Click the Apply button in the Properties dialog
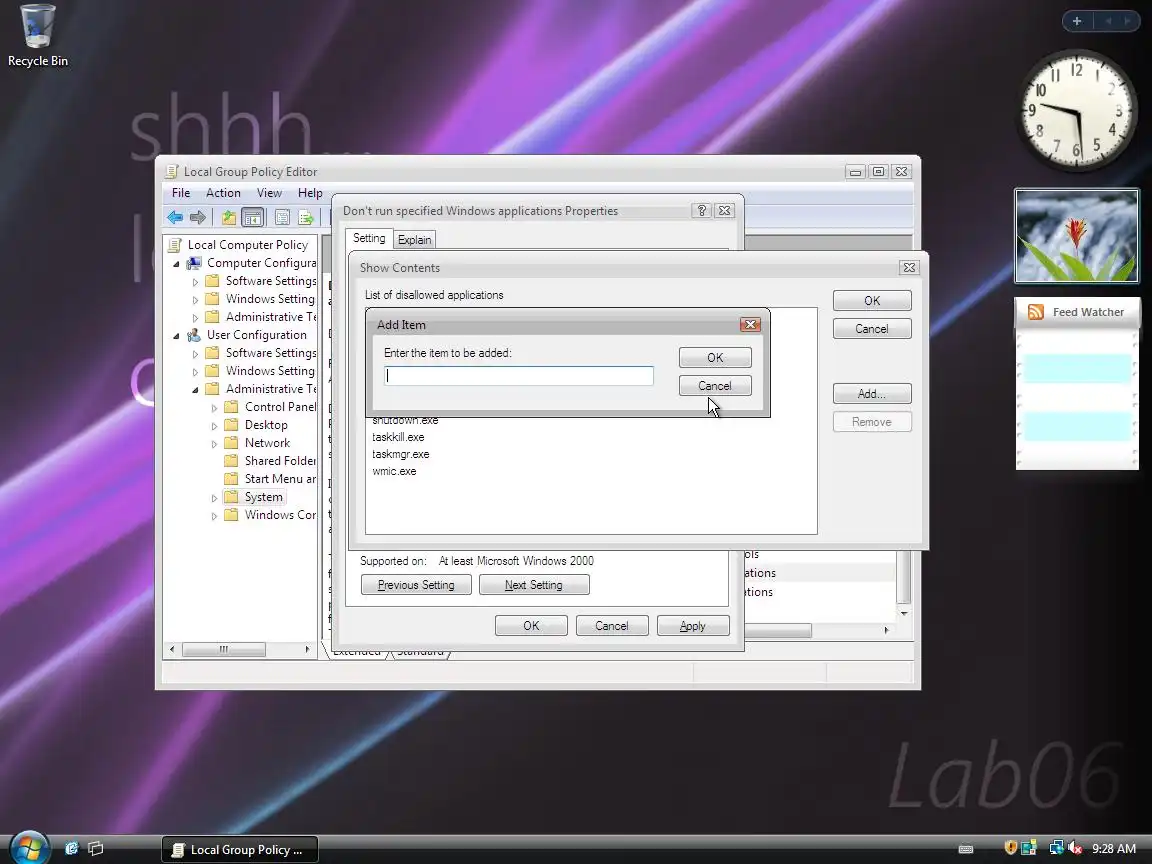1152x864 pixels. click(693, 626)
